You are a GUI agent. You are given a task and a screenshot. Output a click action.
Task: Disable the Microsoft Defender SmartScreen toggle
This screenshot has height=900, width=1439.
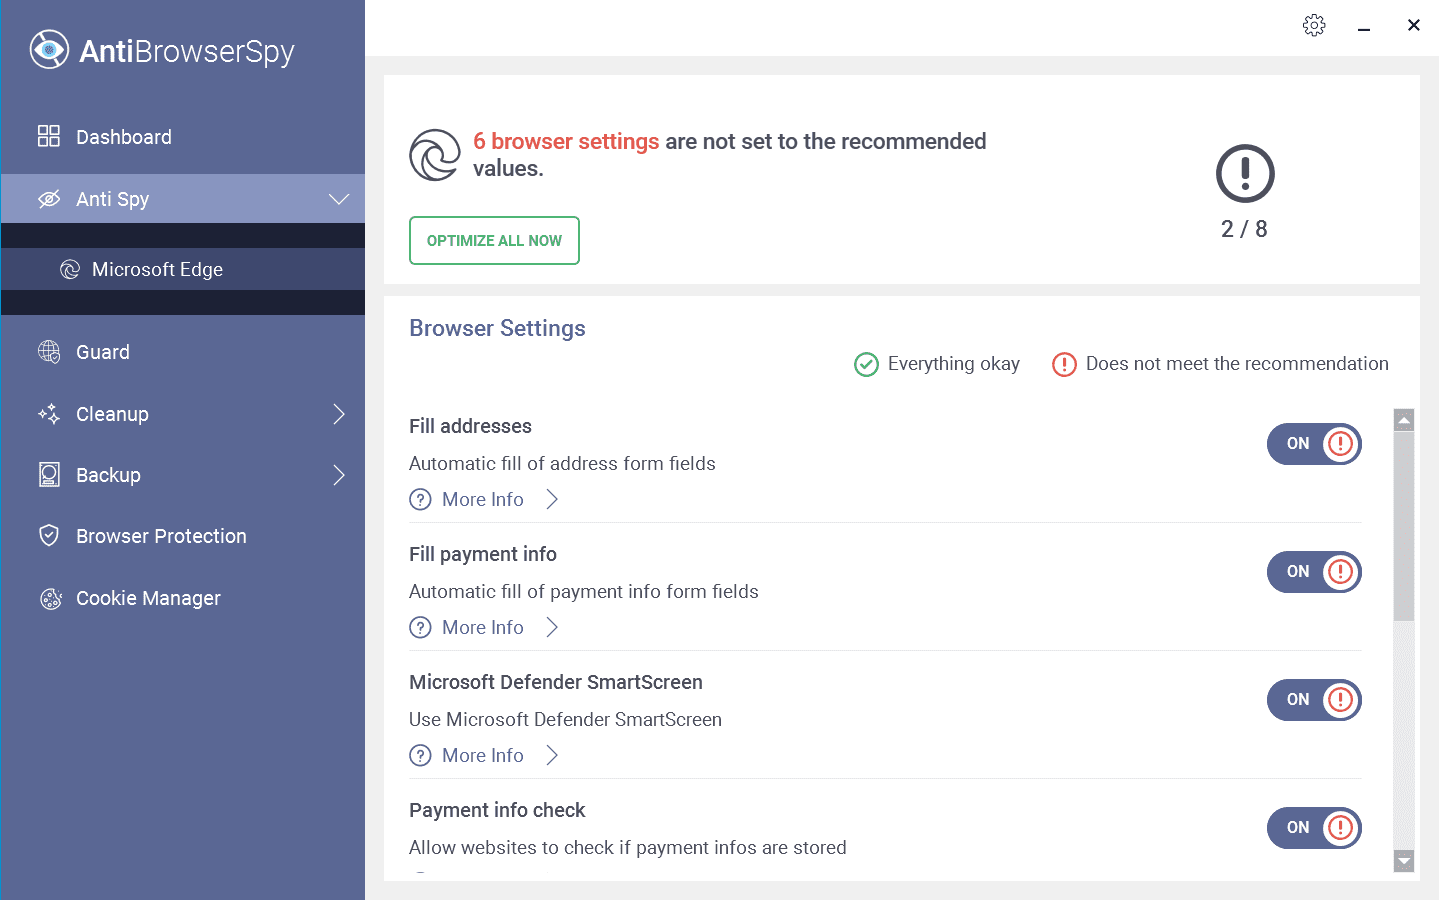coord(1313,700)
